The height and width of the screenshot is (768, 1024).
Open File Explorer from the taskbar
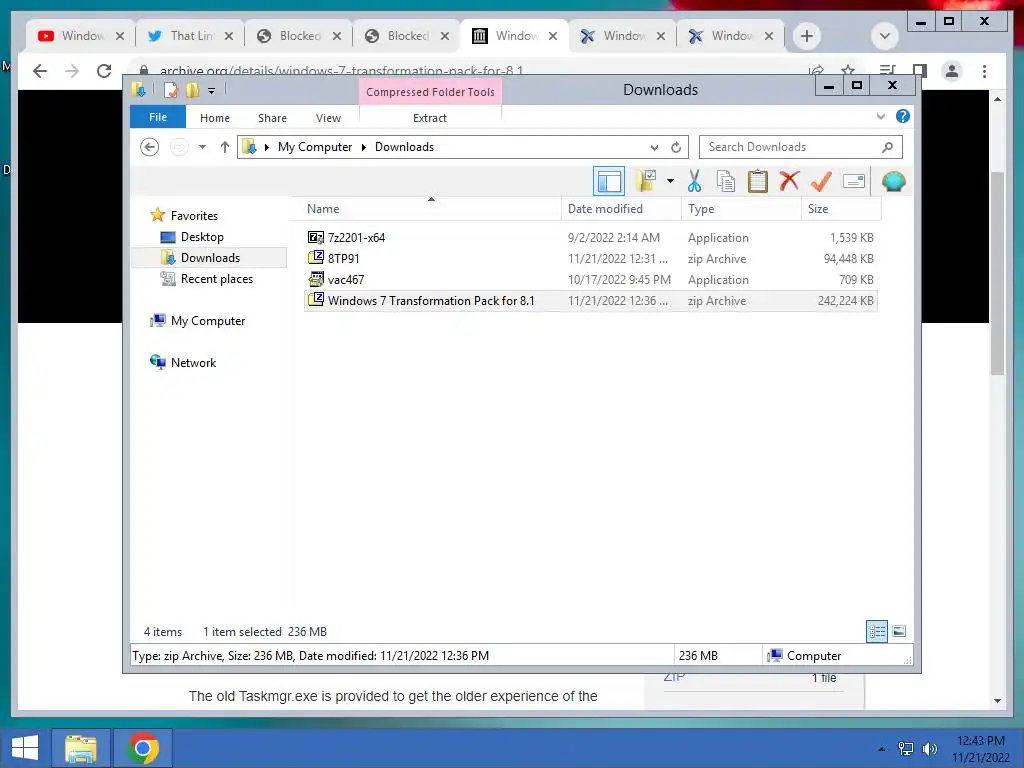click(80, 748)
